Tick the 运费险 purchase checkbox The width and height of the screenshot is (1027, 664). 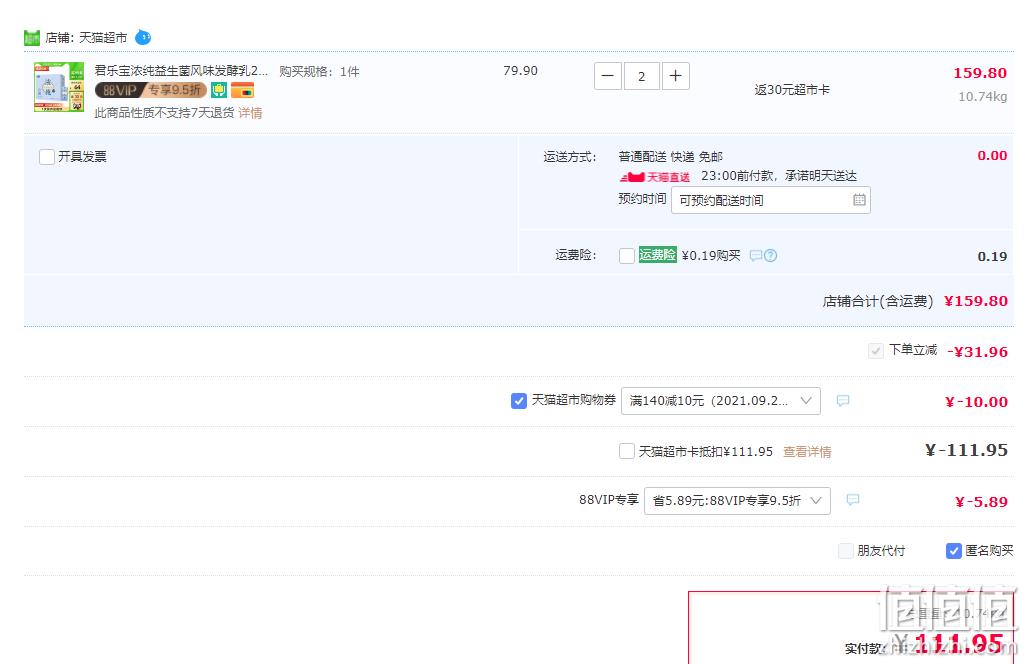pos(627,255)
